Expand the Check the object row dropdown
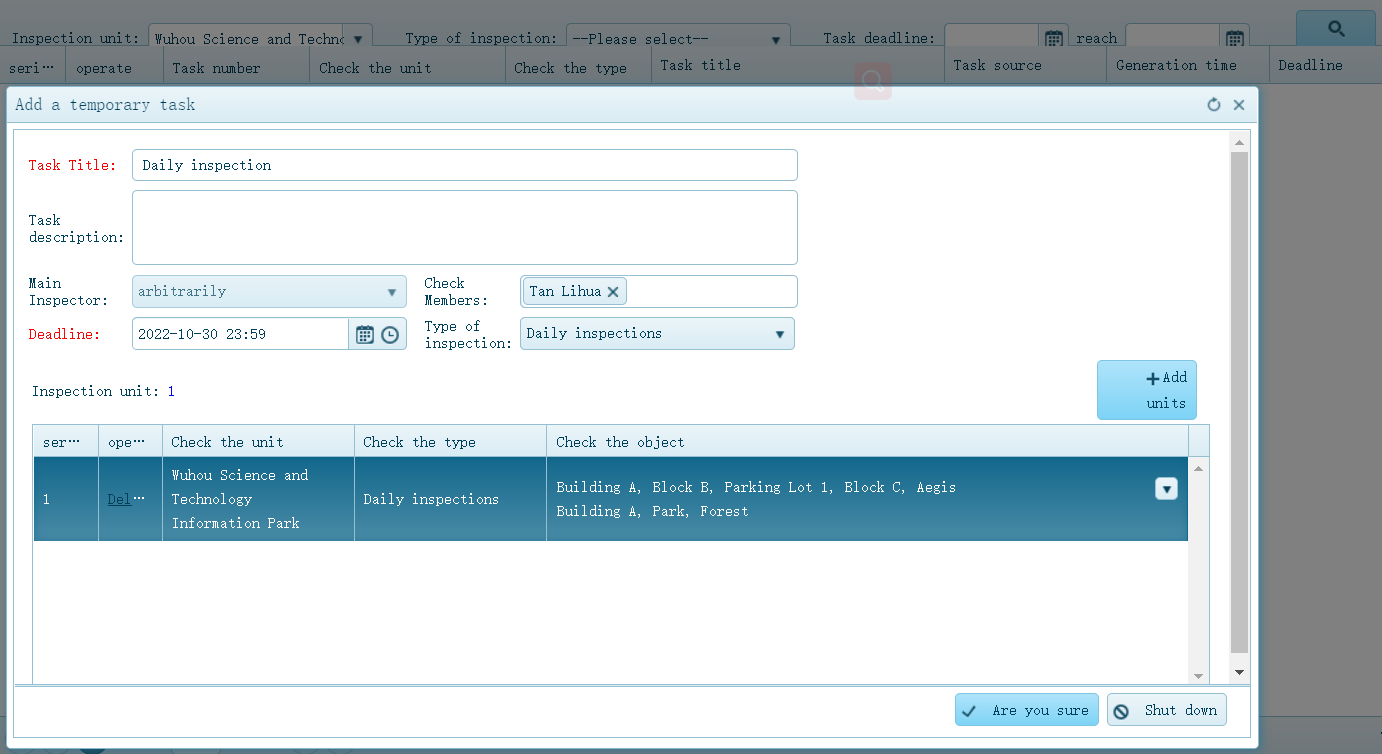Viewport: 1382px width, 754px height. coord(1166,489)
